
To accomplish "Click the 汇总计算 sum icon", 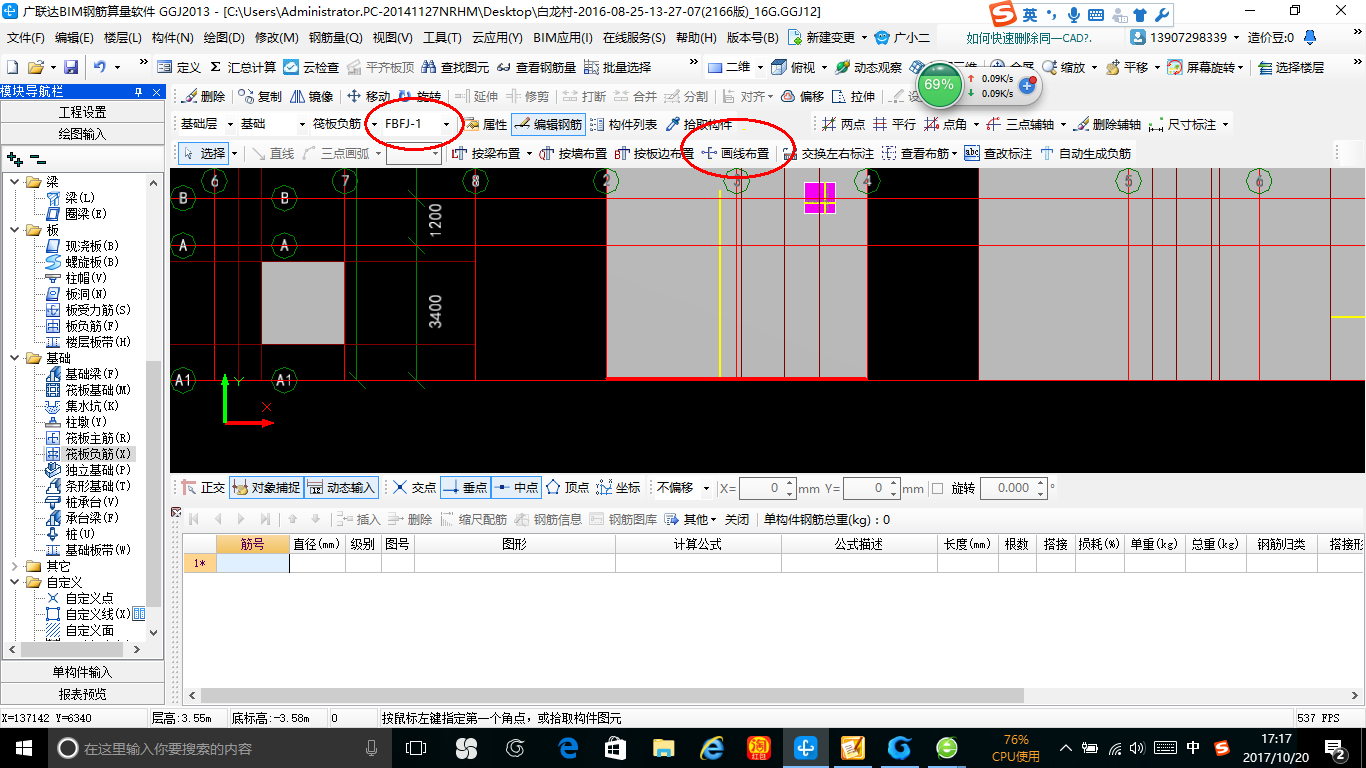I will tap(243, 67).
